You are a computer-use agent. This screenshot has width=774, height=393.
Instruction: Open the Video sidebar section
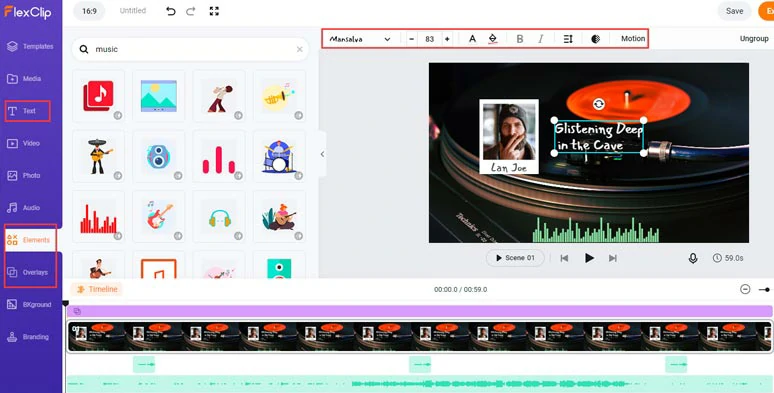24,143
